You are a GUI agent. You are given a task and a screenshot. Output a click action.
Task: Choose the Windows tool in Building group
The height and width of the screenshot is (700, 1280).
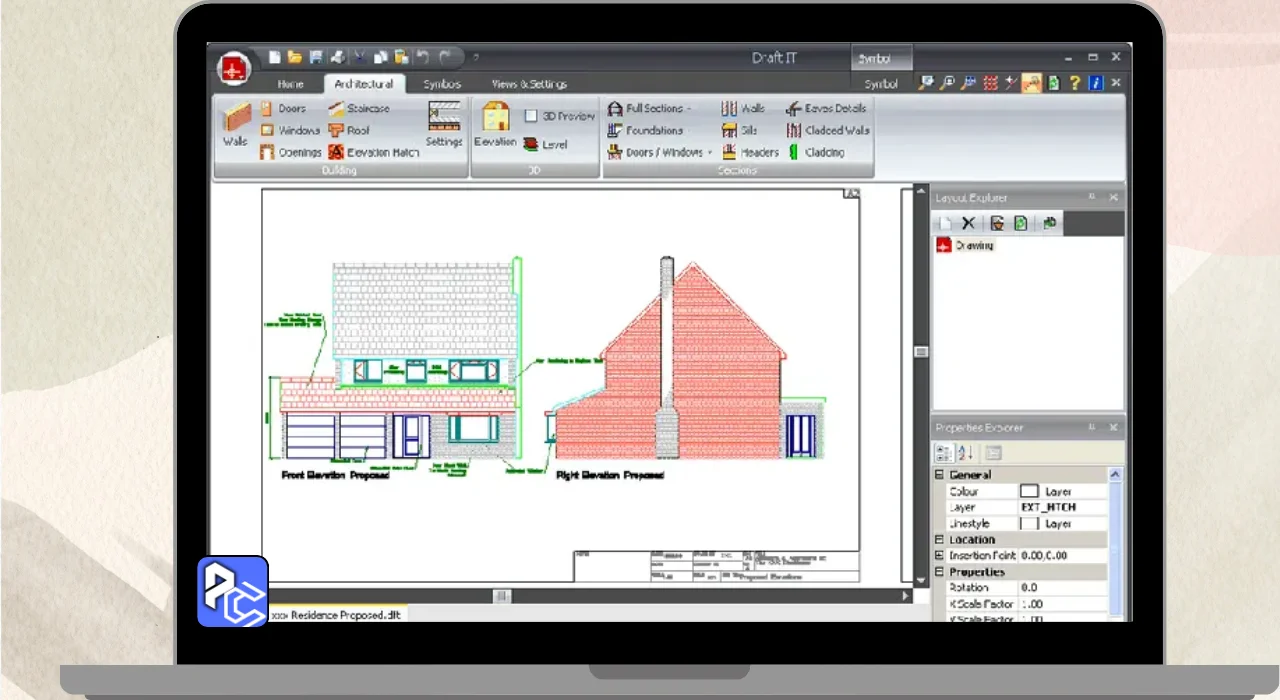pyautogui.click(x=290, y=130)
